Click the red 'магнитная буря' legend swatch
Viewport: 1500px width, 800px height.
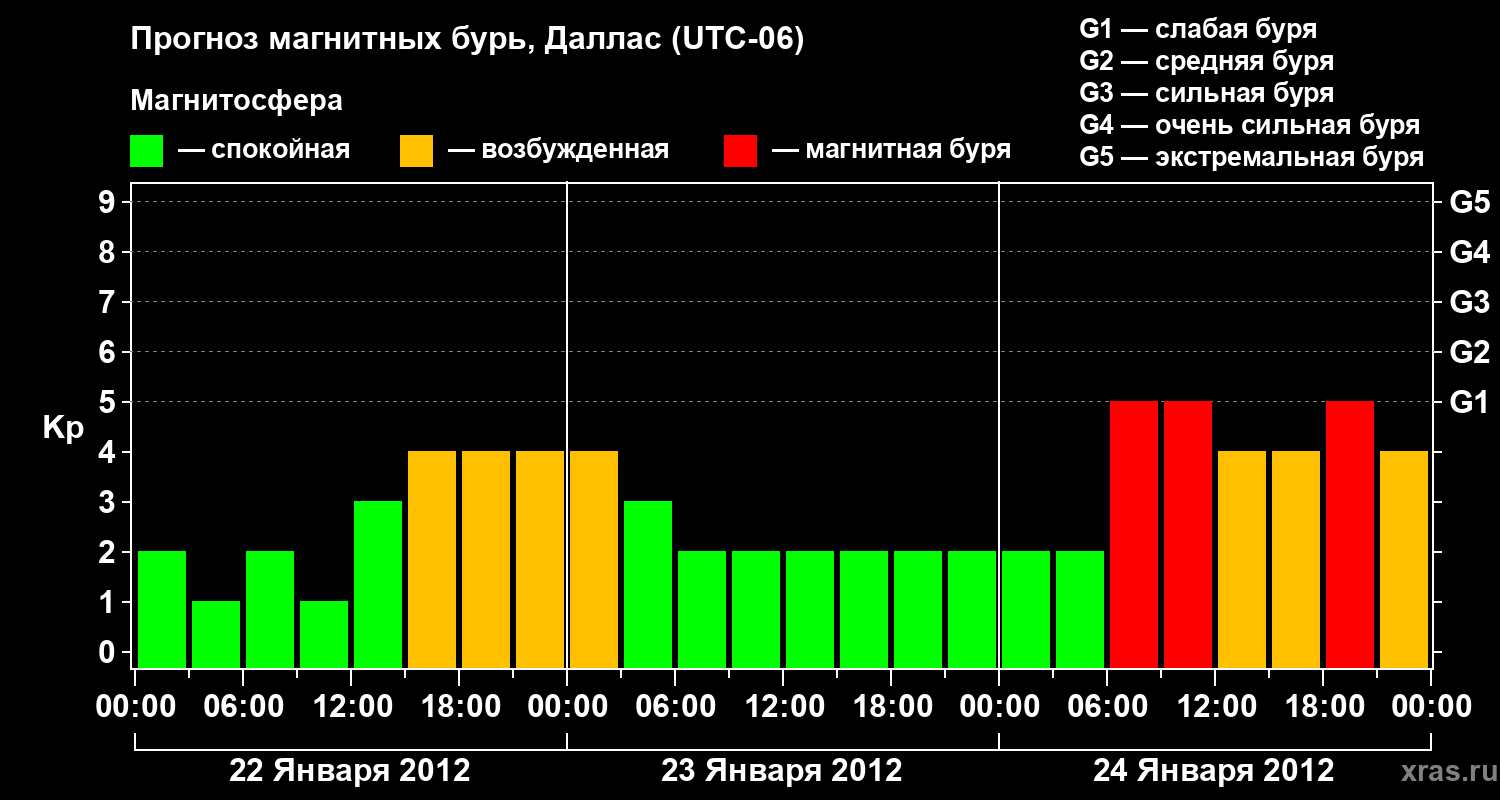pyautogui.click(x=740, y=151)
